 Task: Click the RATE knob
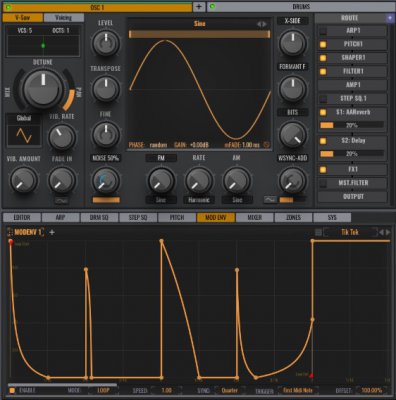199,181
